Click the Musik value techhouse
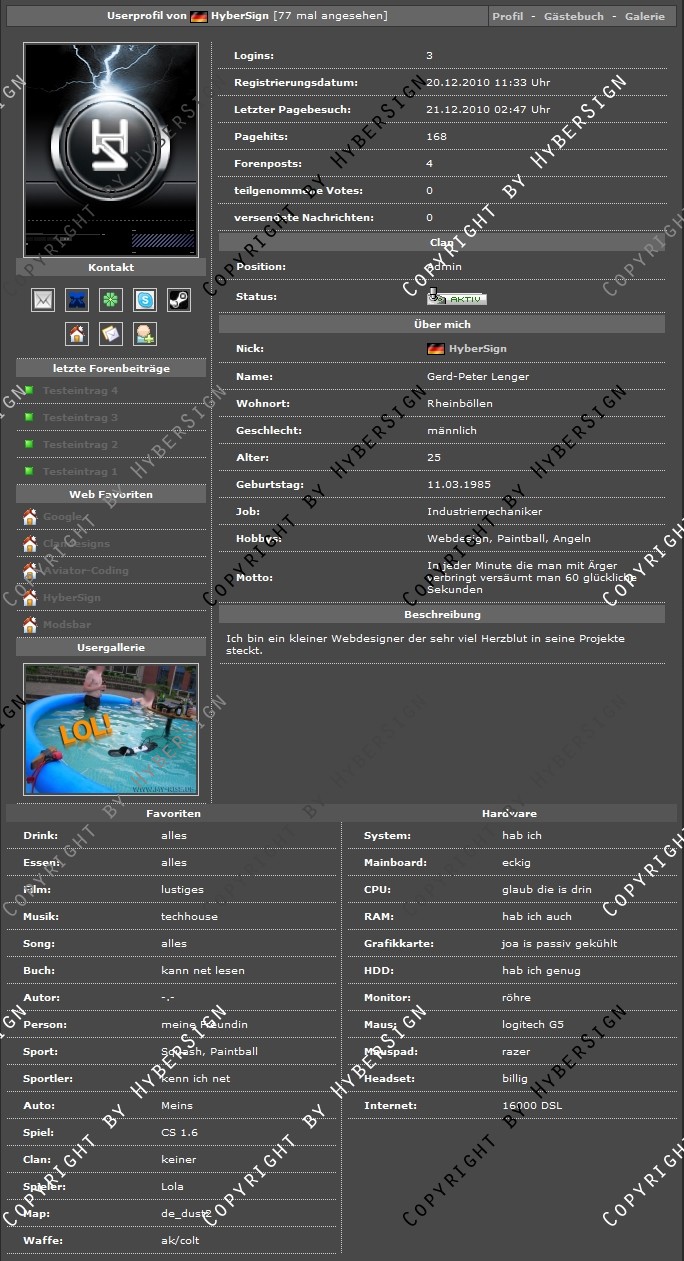The height and width of the screenshot is (1261, 684). [x=189, y=916]
